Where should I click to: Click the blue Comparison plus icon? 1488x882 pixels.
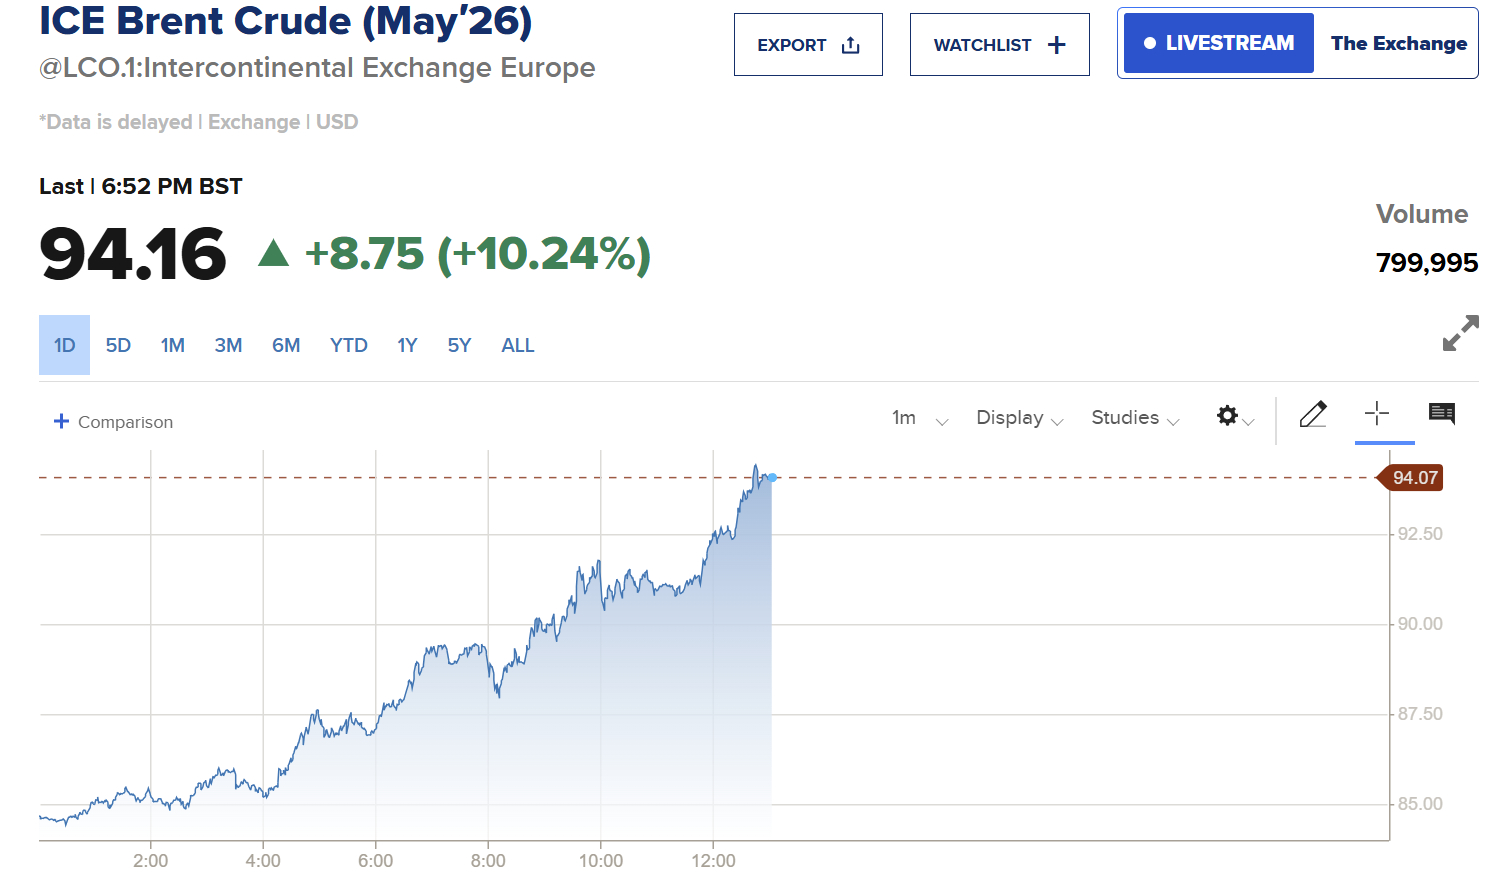[61, 421]
